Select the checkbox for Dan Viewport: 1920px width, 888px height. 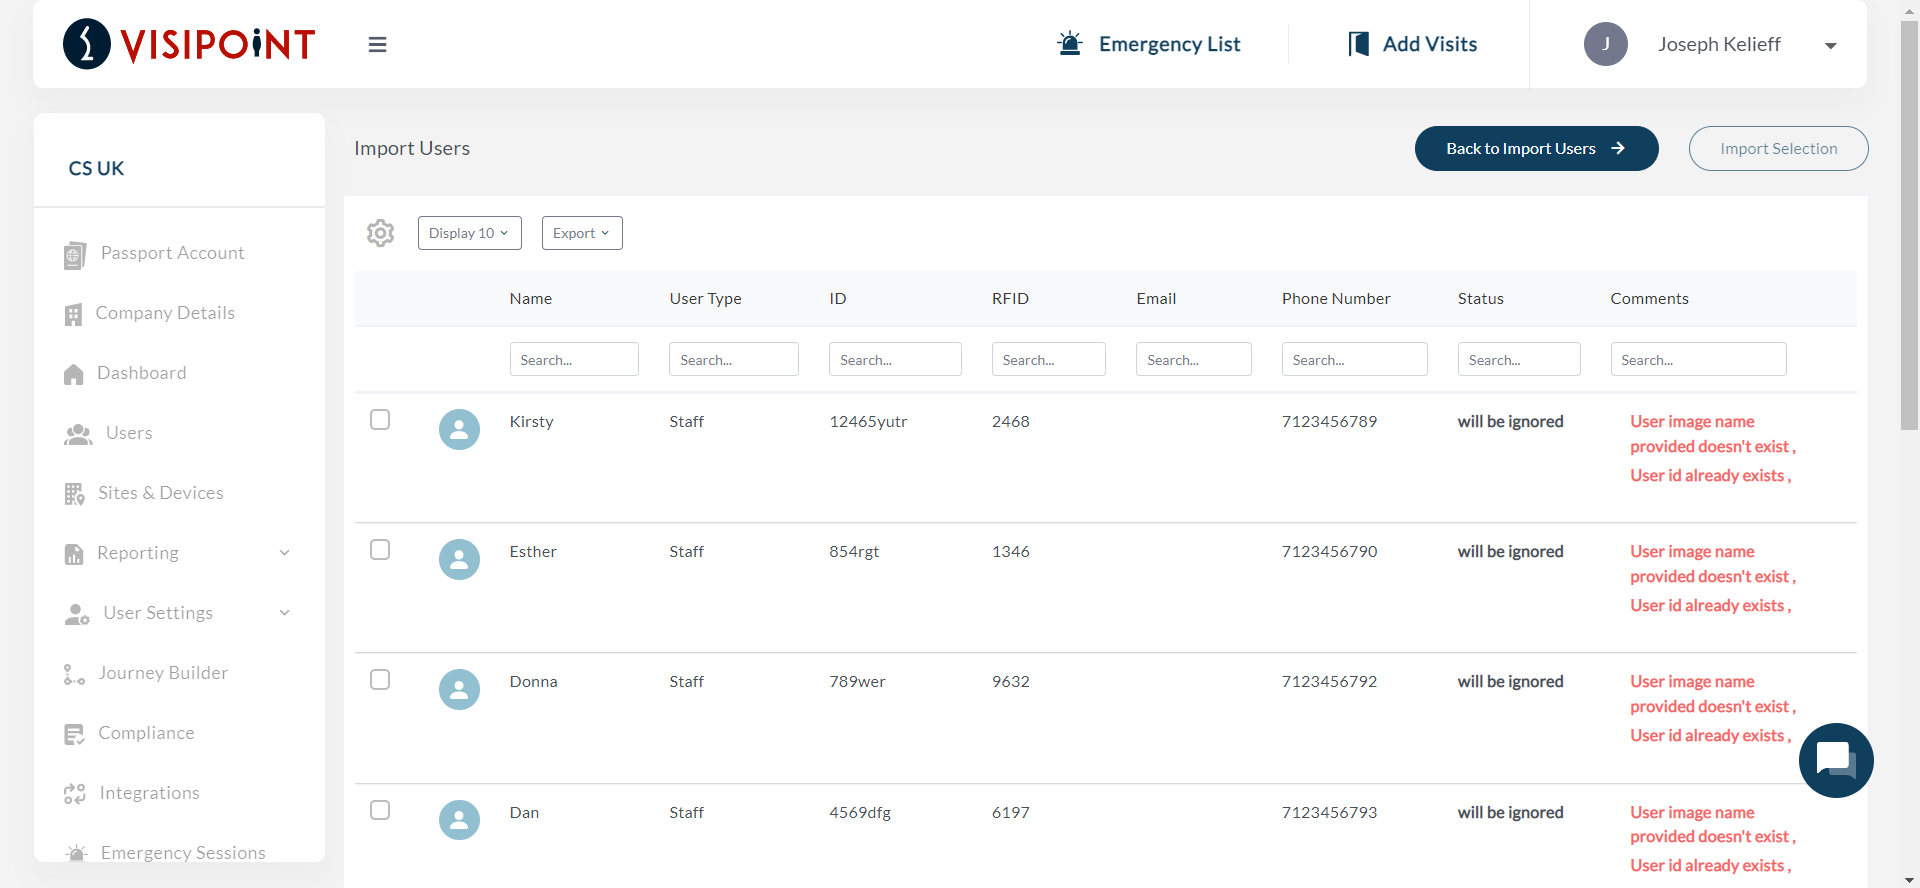tap(380, 810)
